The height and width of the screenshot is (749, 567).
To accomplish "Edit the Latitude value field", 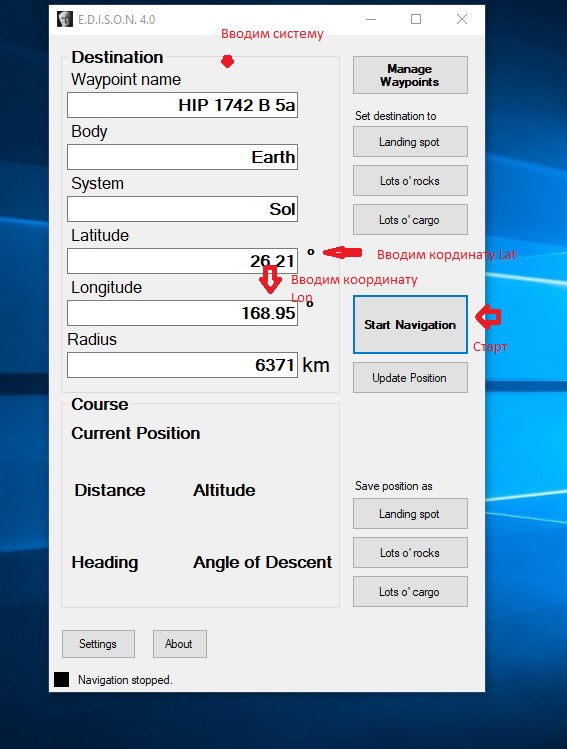I will tap(182, 261).
